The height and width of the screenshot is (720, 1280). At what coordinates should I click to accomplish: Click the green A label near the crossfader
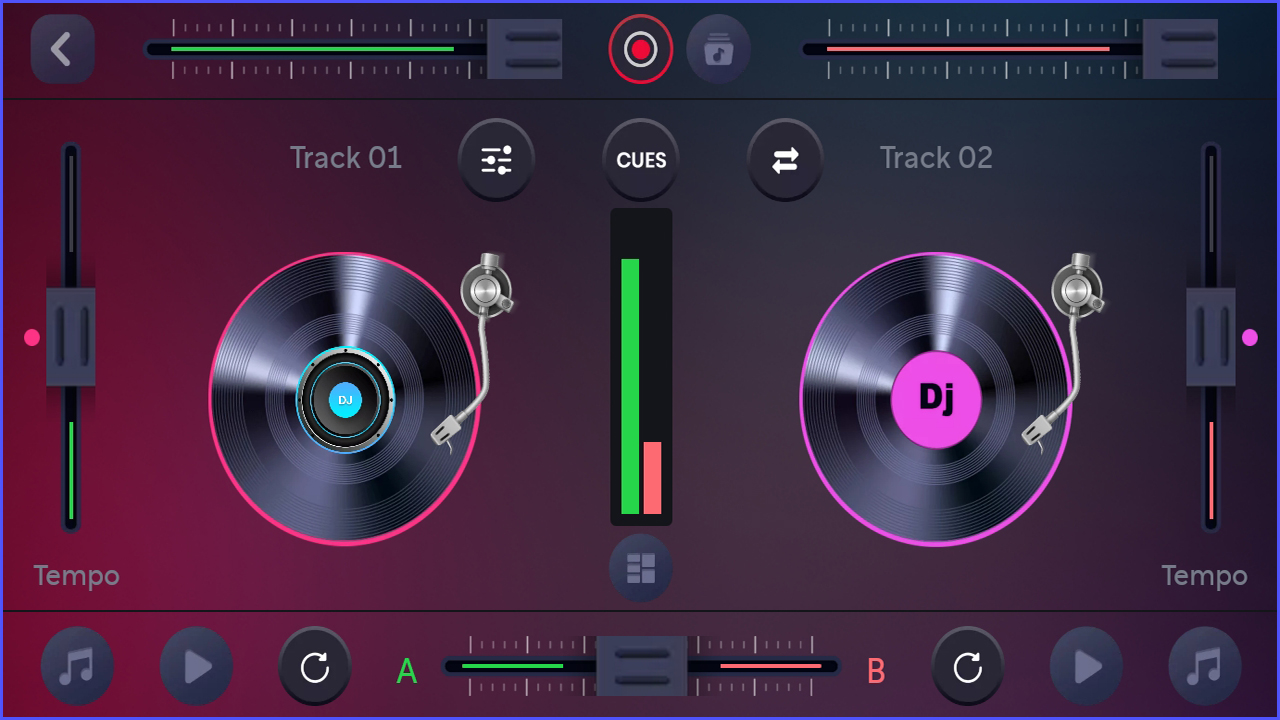pyautogui.click(x=406, y=672)
